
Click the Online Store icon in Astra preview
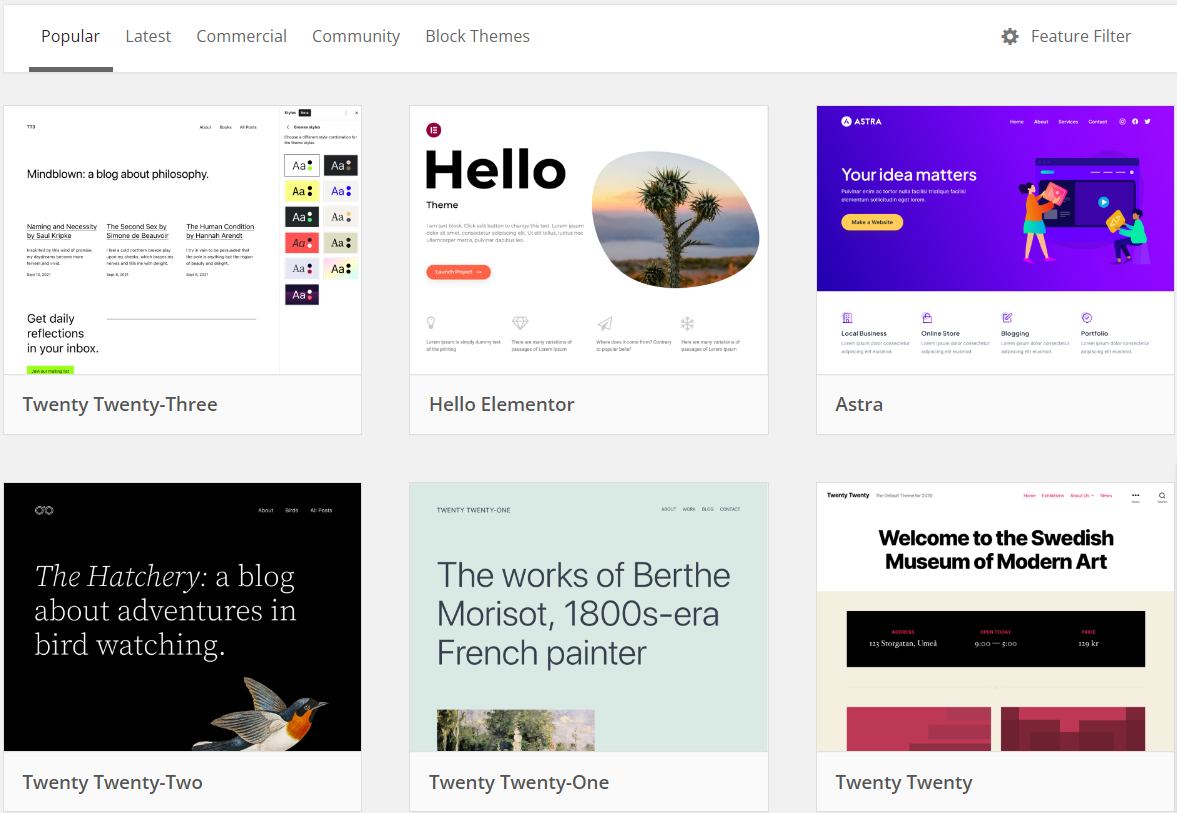tap(926, 318)
